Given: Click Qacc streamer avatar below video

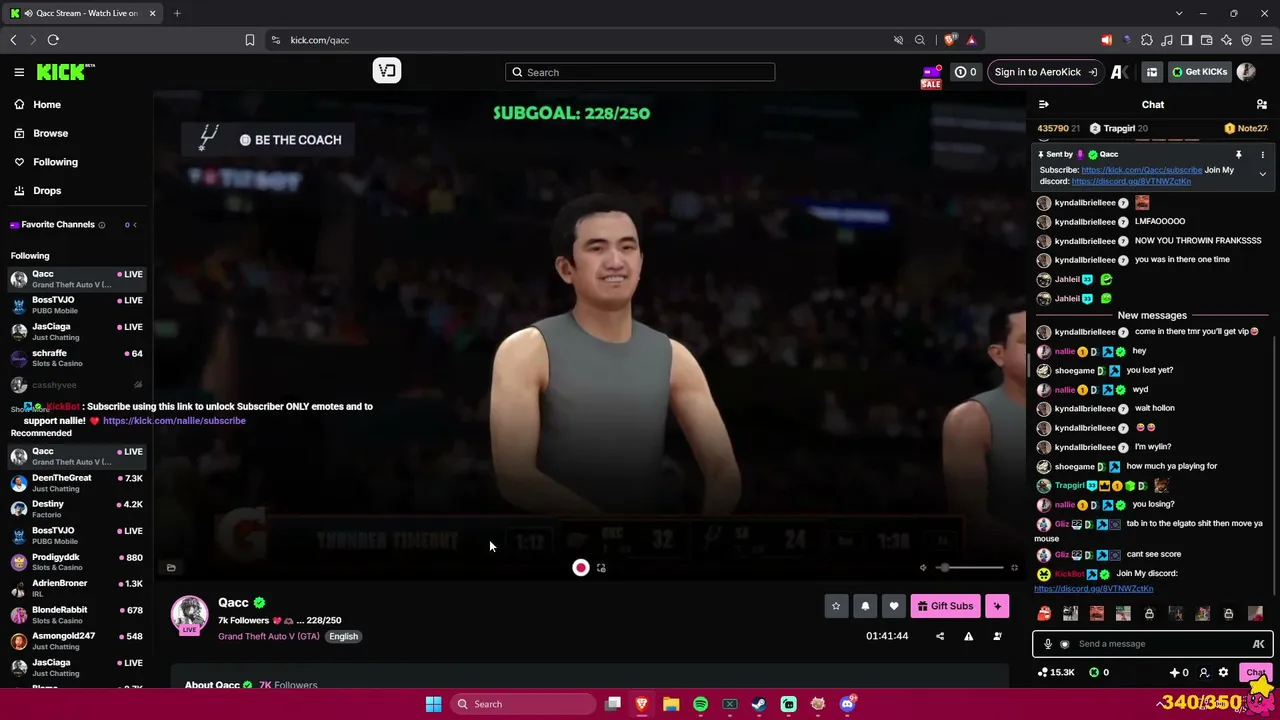Looking at the screenshot, I should (x=189, y=615).
